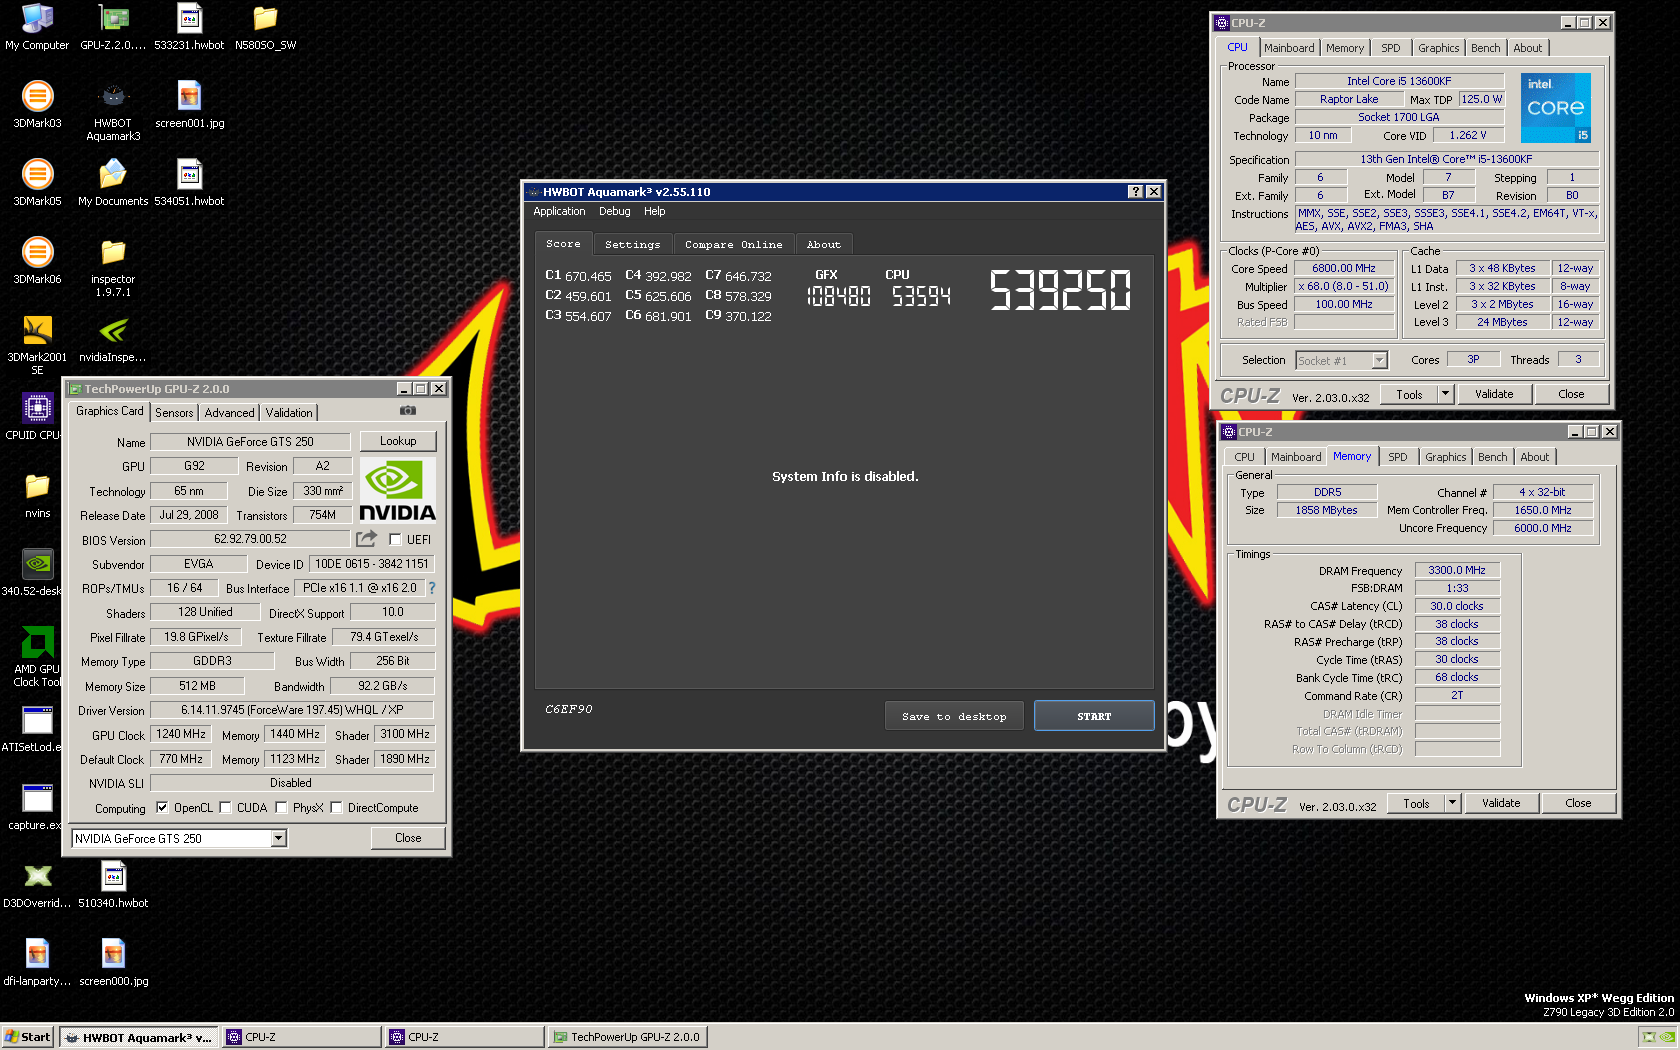
Task: Toggle the PhysX checkbox
Action: coord(281,808)
